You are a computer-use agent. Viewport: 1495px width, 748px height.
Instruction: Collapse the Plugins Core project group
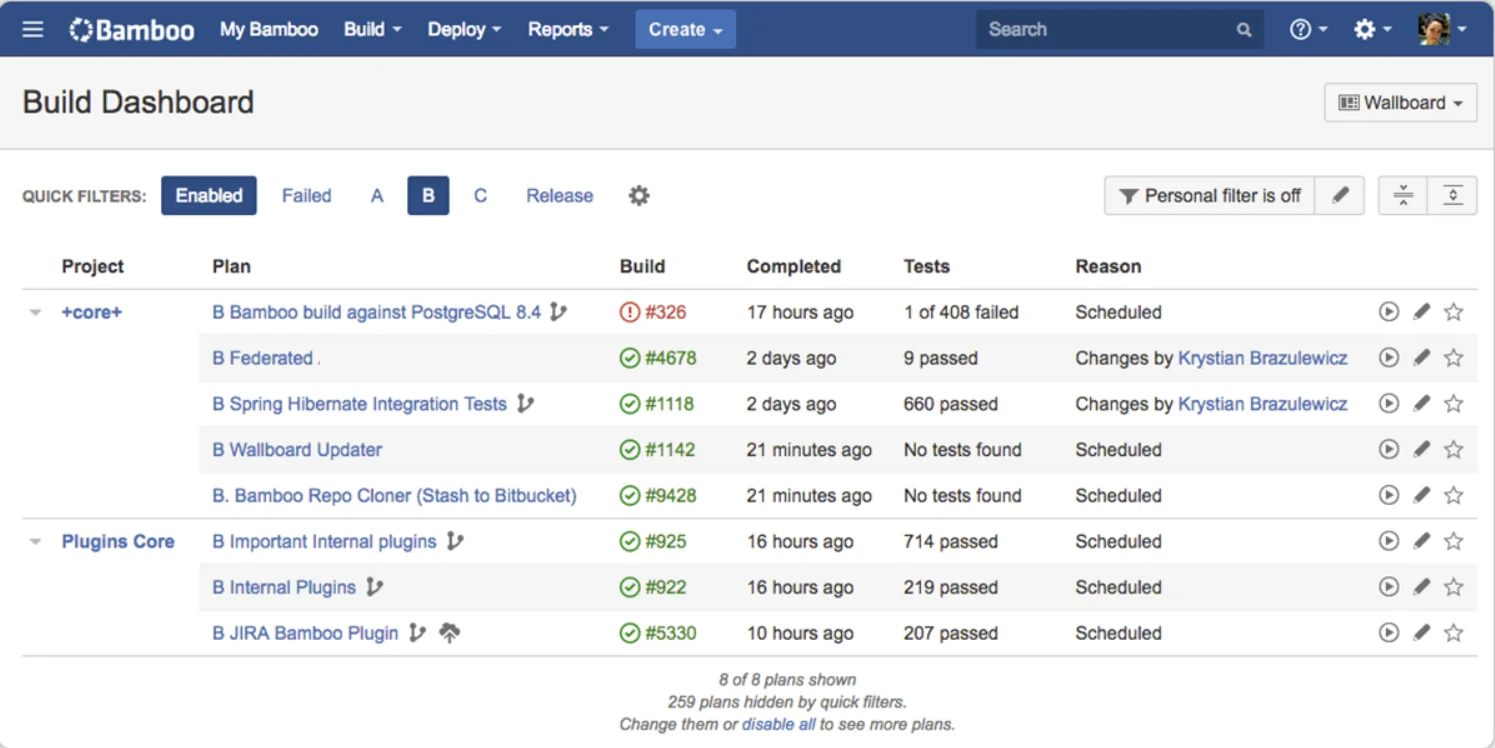tap(36, 542)
